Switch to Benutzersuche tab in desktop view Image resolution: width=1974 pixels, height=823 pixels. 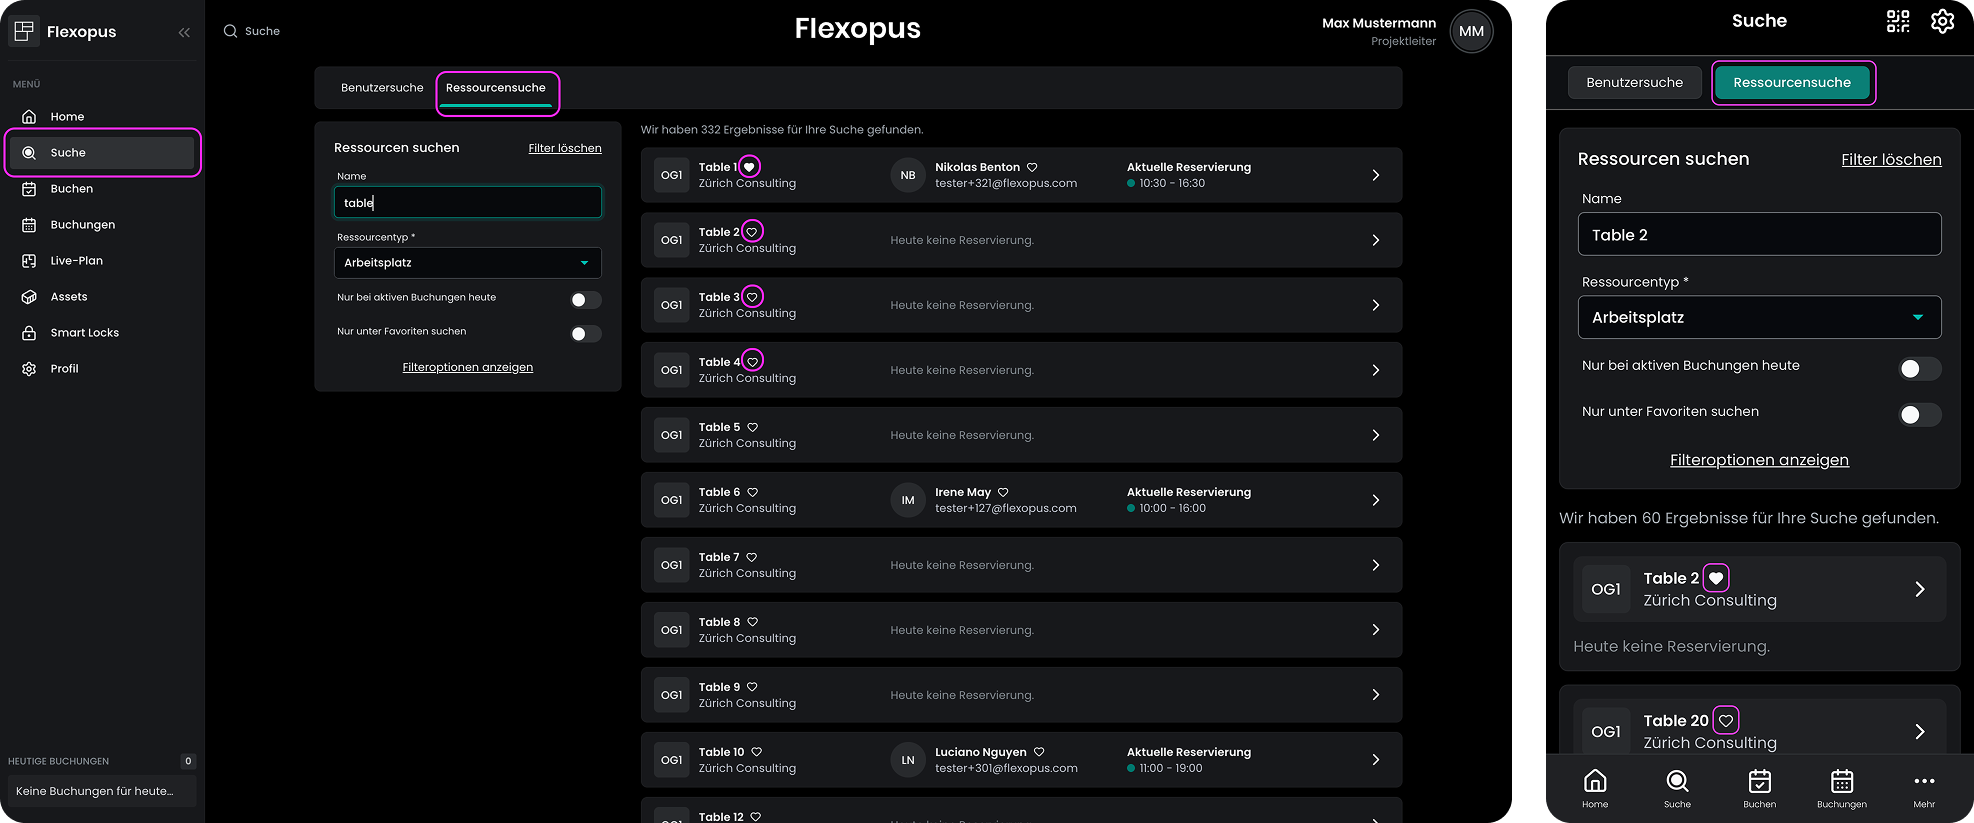(382, 88)
